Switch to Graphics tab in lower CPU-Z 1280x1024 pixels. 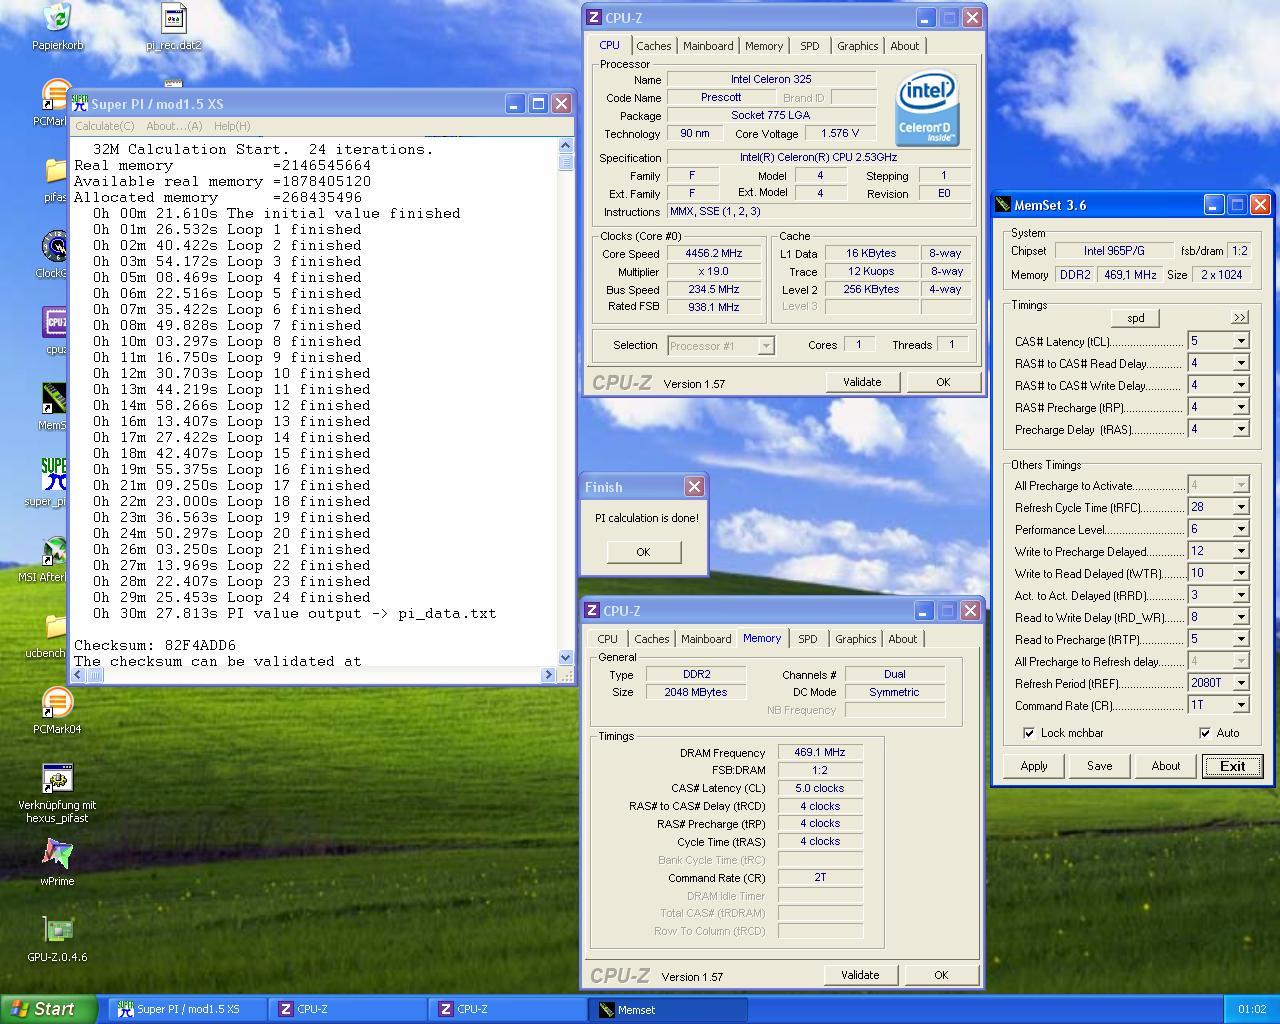pyautogui.click(x=855, y=639)
